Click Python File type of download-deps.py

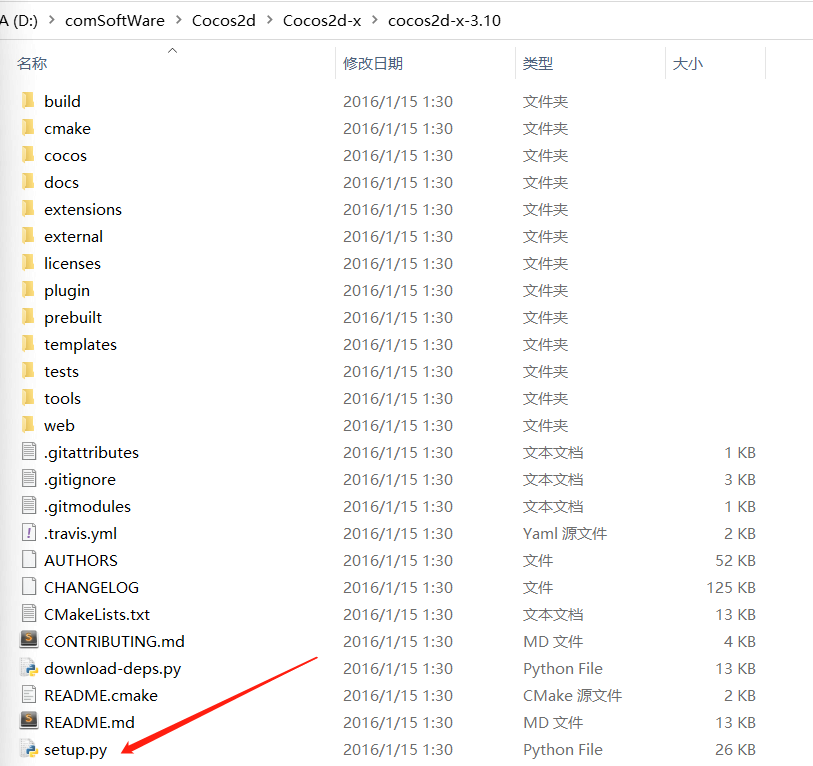[x=563, y=668]
